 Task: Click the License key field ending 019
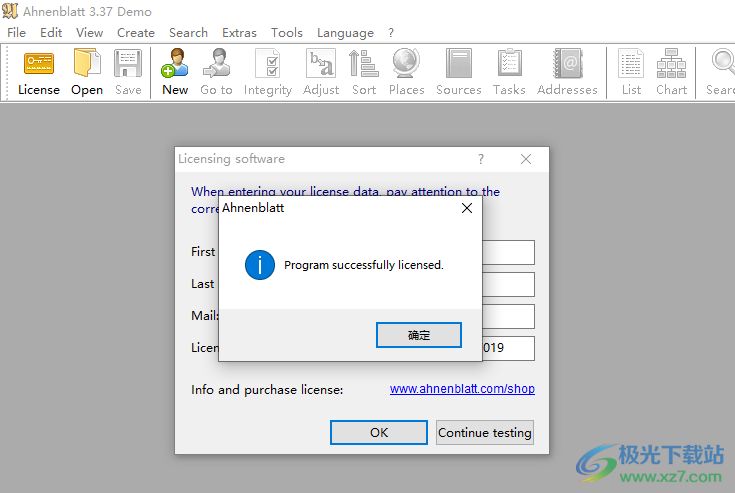pos(508,348)
